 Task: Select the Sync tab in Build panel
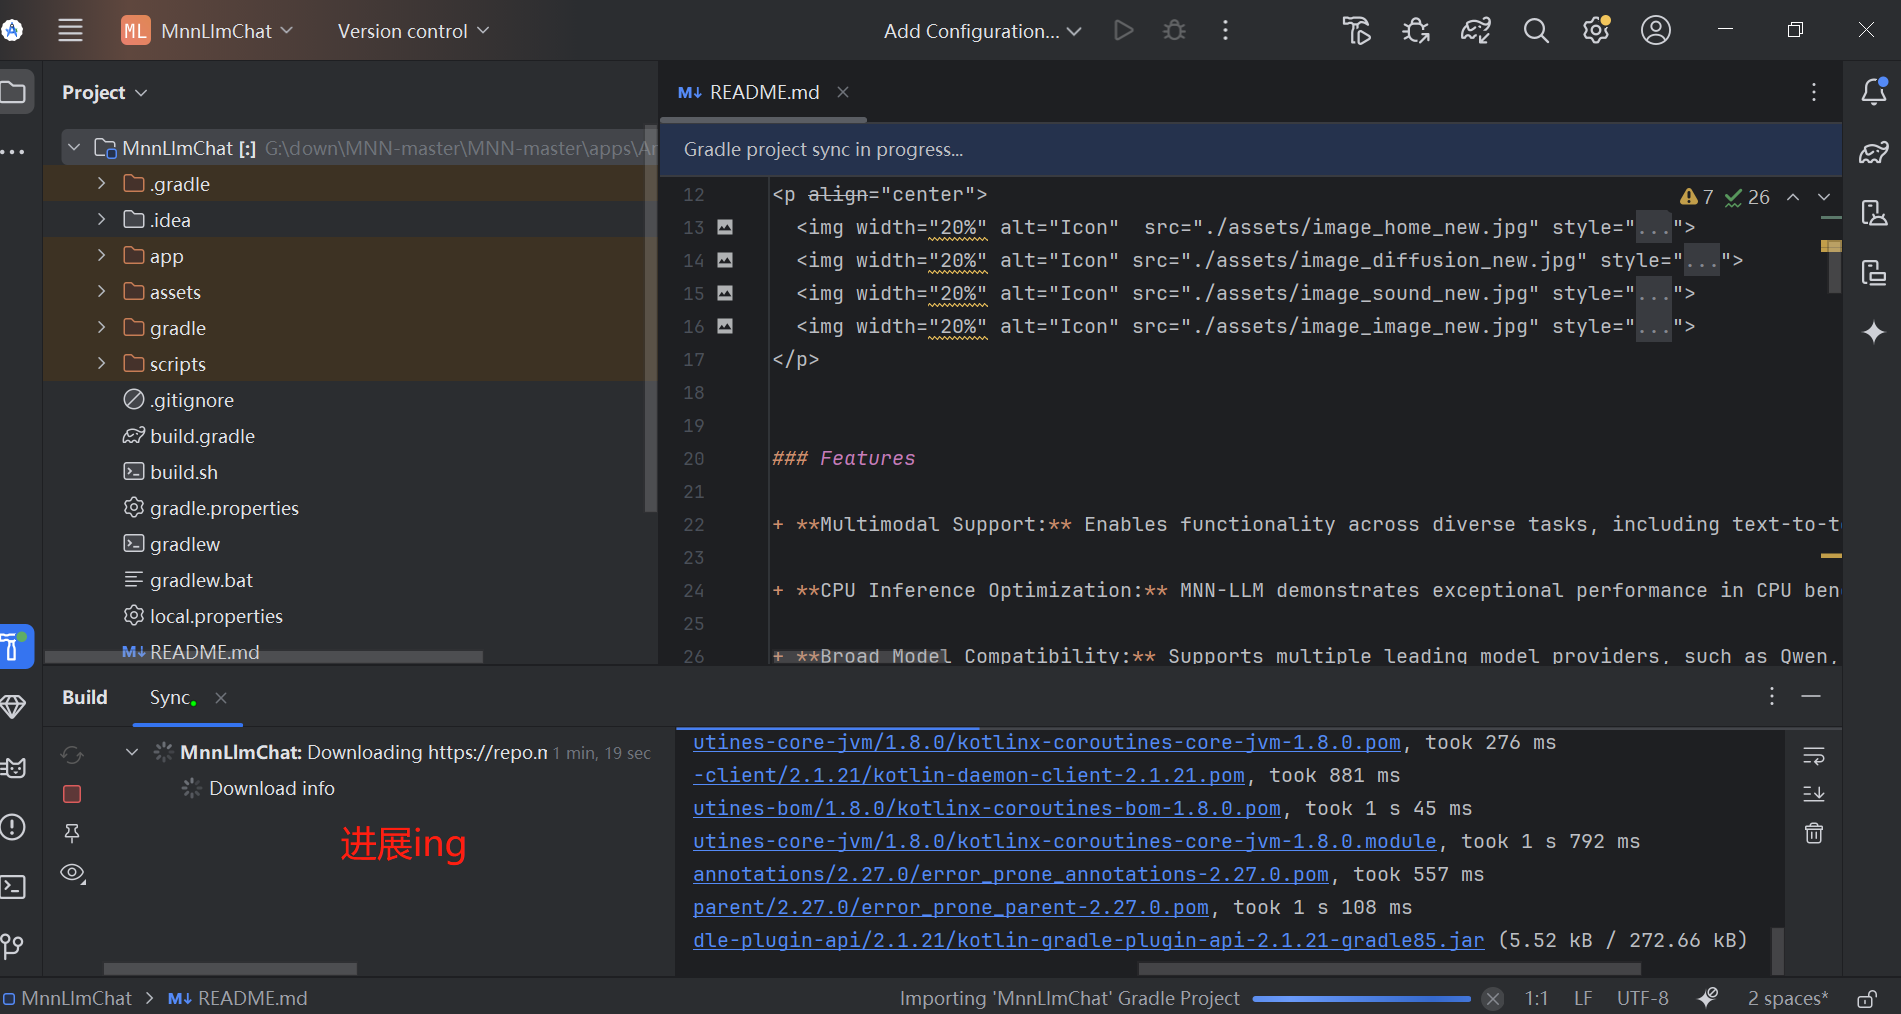[172, 697]
